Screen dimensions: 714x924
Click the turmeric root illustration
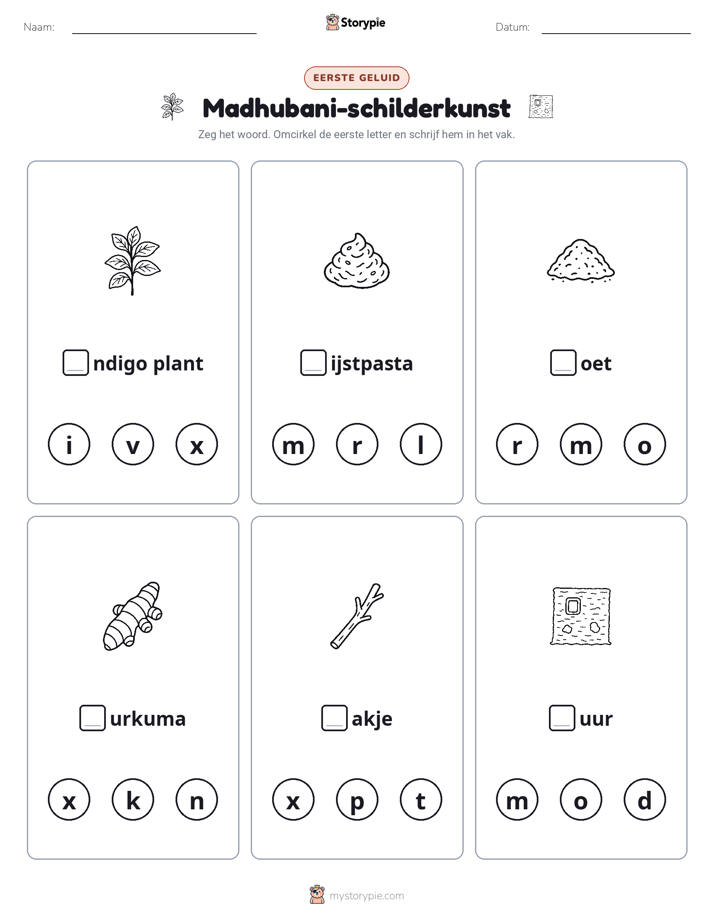132,616
